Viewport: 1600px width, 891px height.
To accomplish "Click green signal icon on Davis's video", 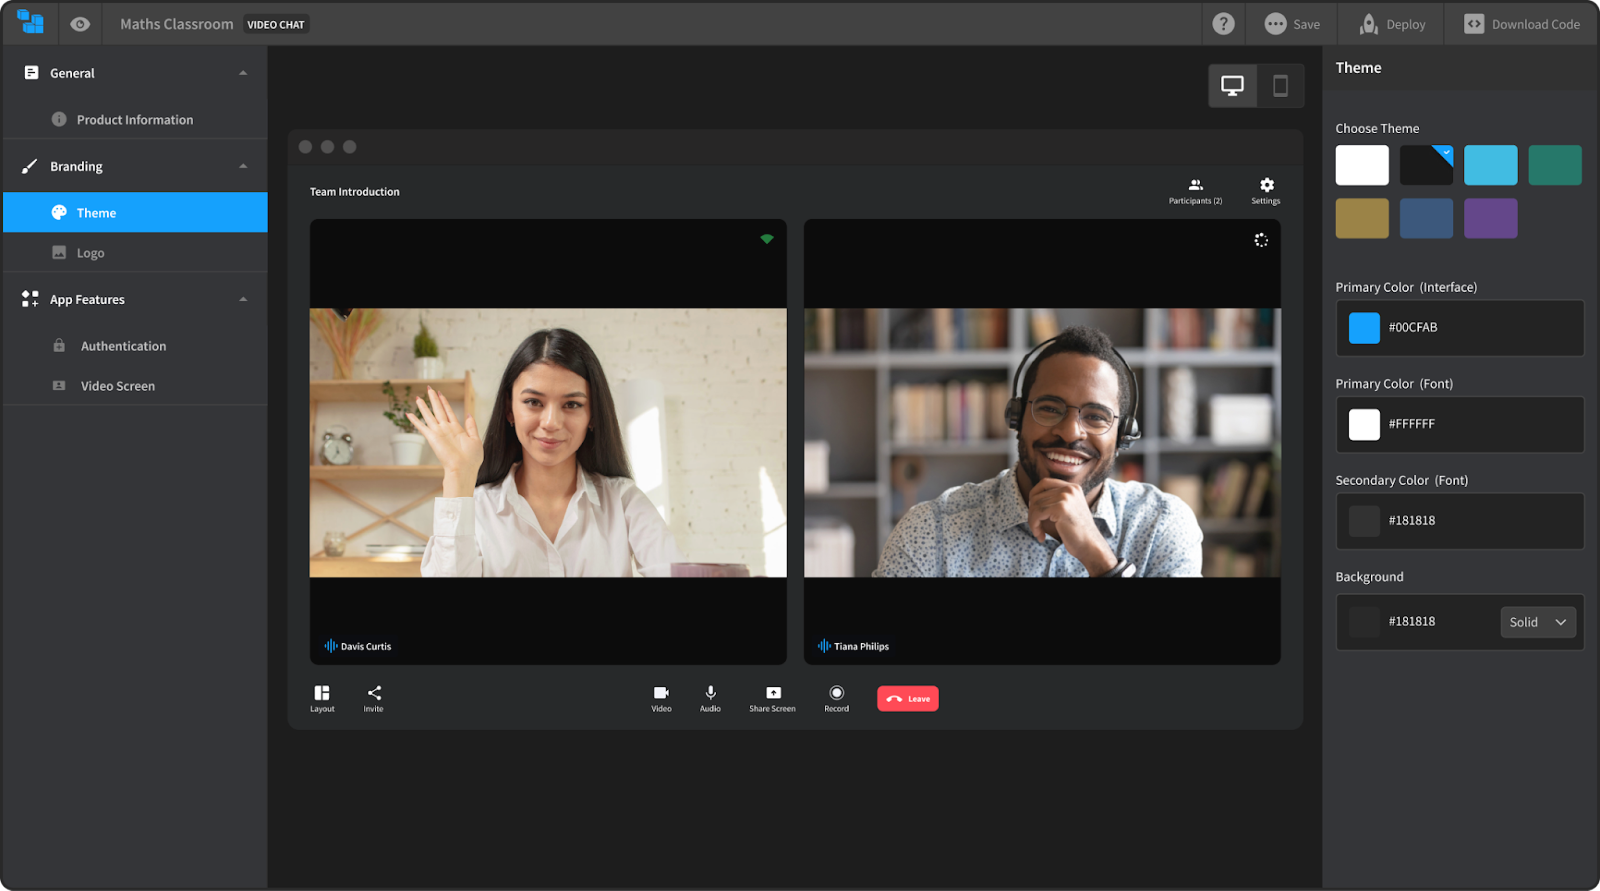I will pos(767,239).
